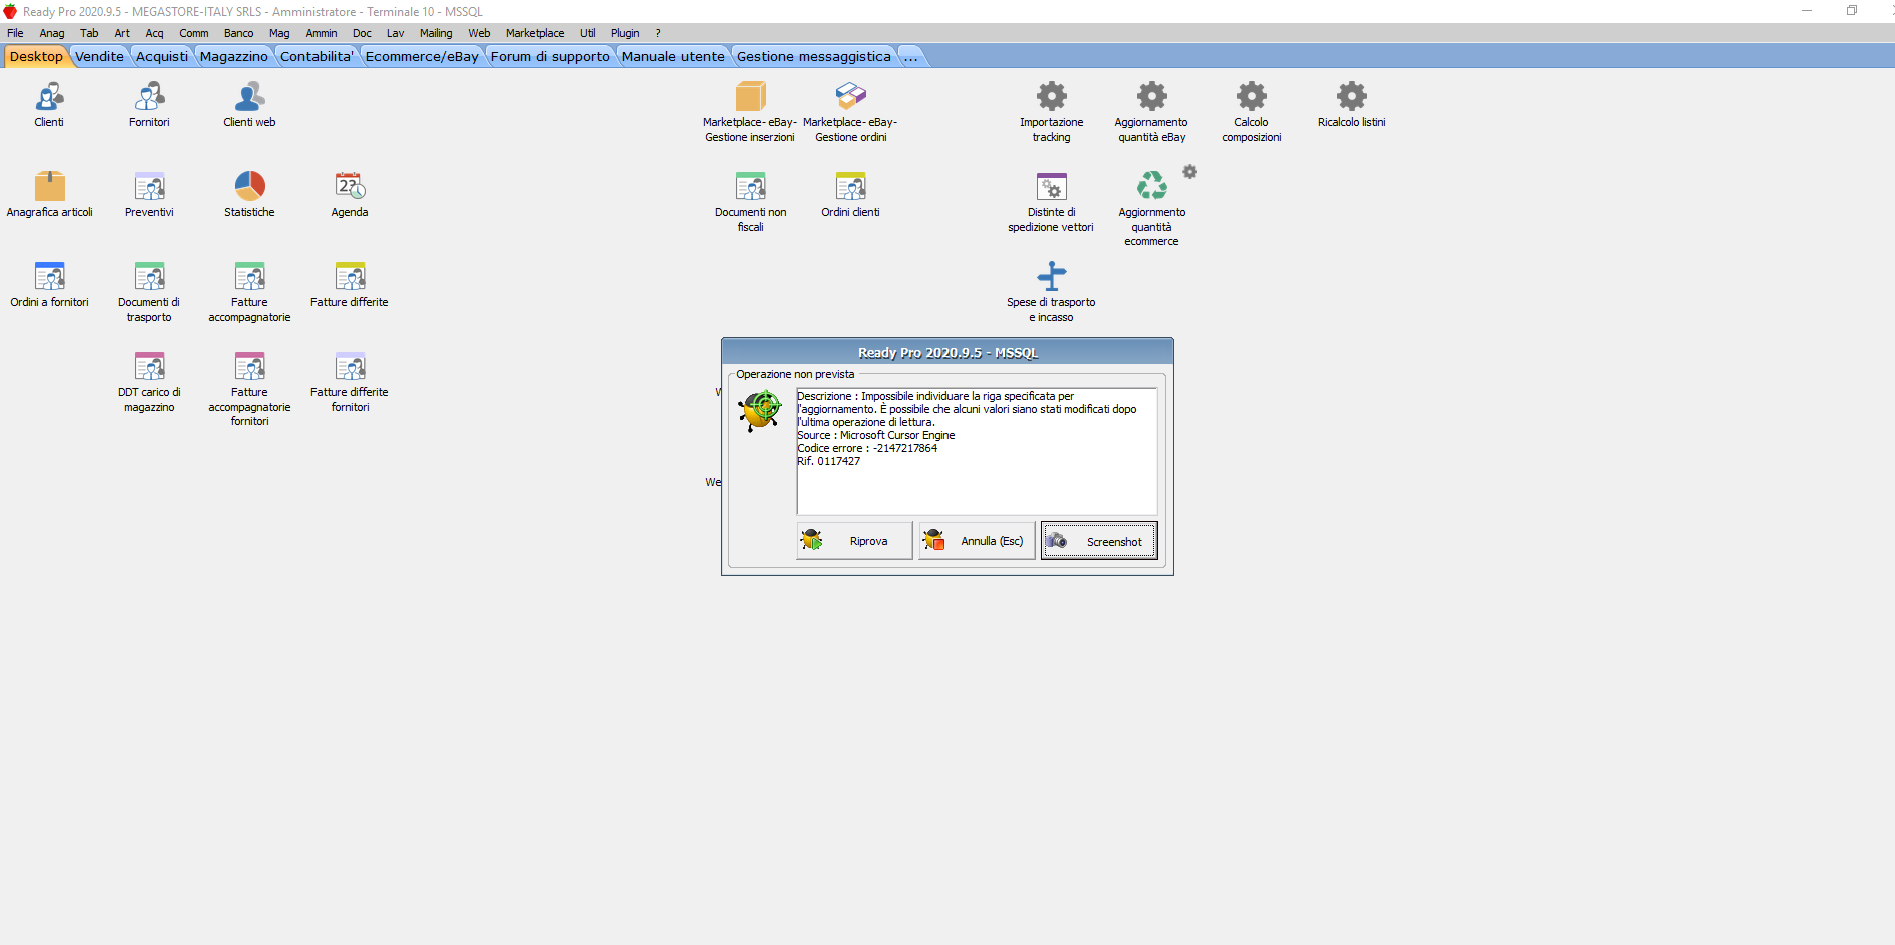Image resolution: width=1895 pixels, height=945 pixels.
Task: Open the Acq menu
Action: tap(154, 33)
